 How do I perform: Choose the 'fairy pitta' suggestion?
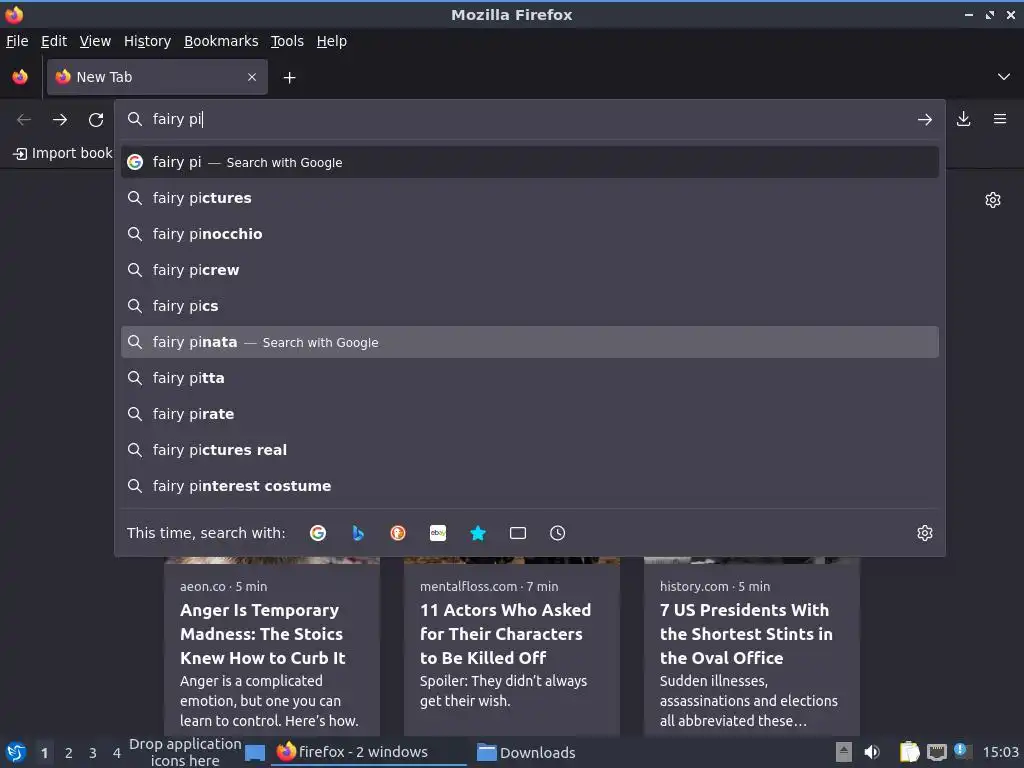click(x=530, y=377)
